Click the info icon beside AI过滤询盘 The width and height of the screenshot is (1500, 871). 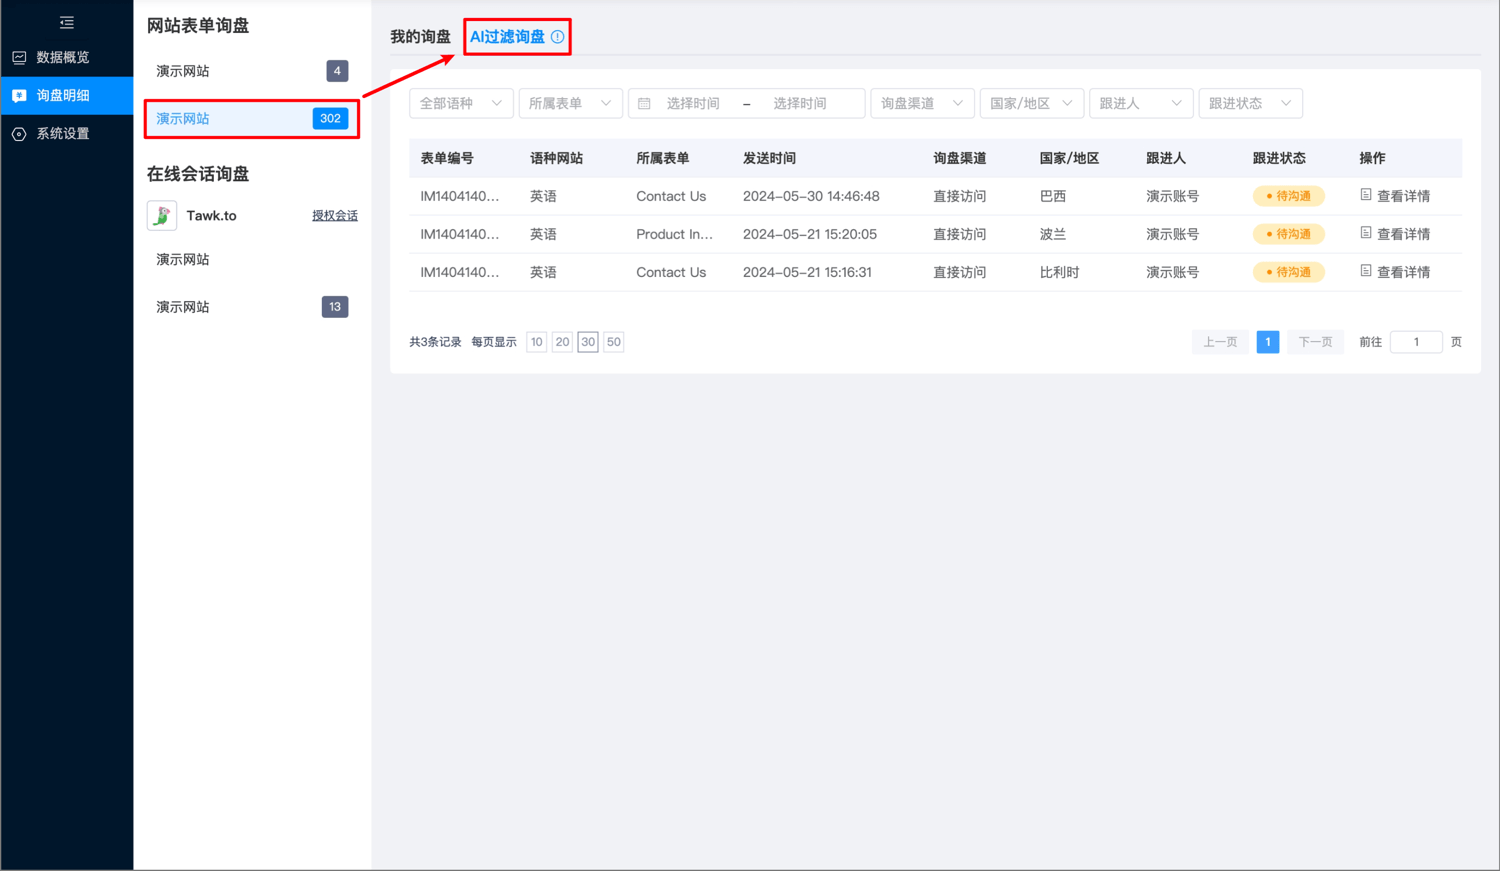click(558, 36)
